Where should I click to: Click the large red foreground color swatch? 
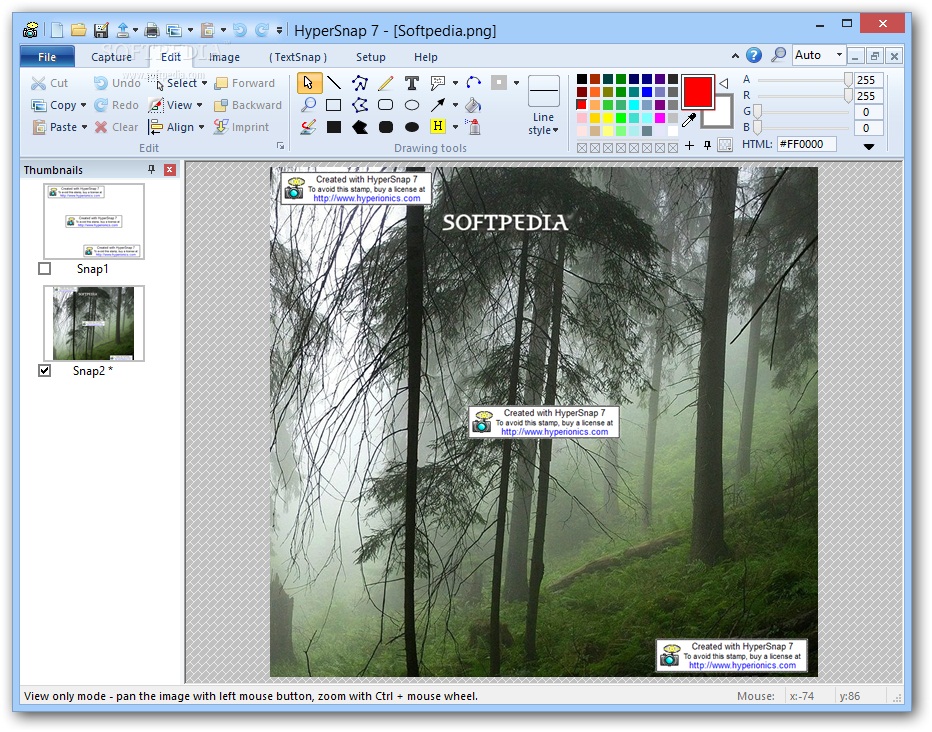(x=697, y=92)
